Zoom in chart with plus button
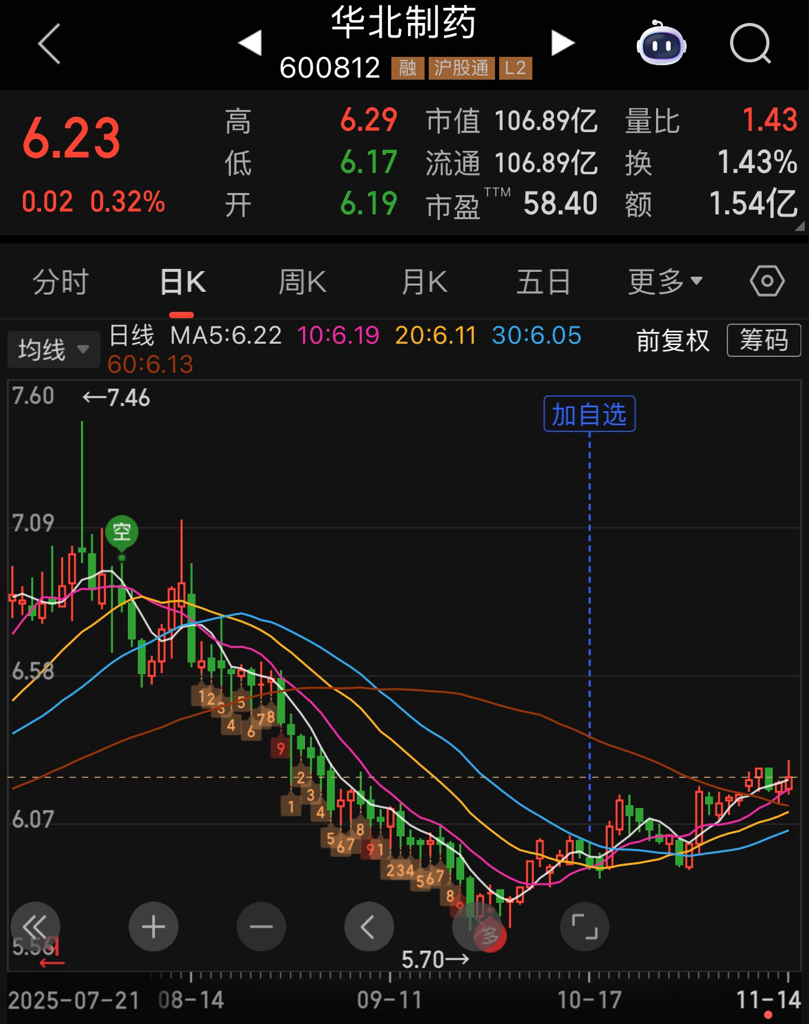The height and width of the screenshot is (1024, 809). tap(153, 927)
